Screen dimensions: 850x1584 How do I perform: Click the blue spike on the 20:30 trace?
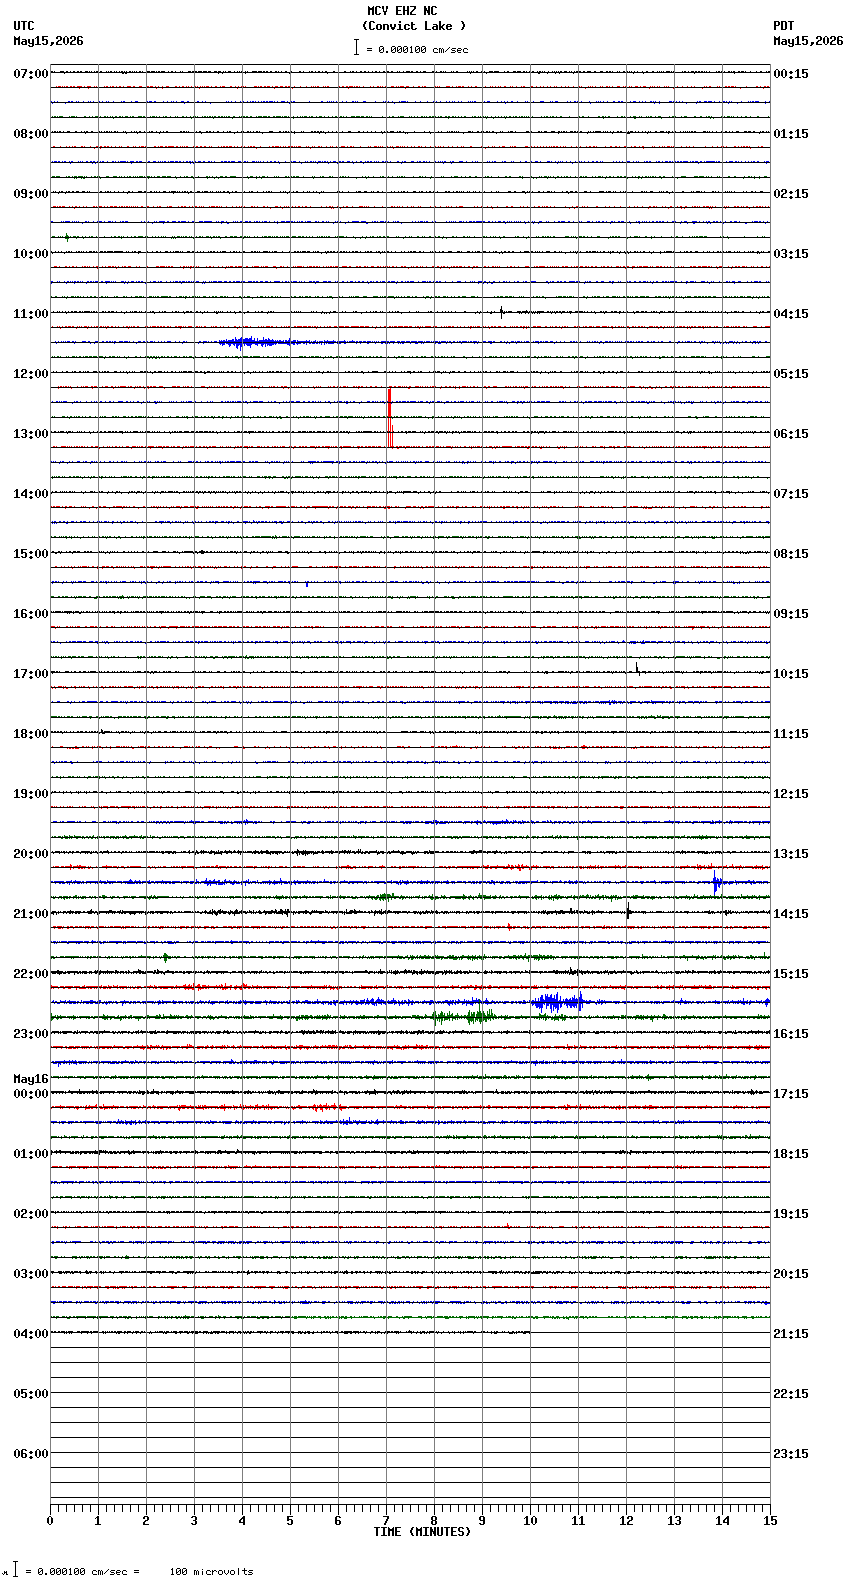coord(717,882)
